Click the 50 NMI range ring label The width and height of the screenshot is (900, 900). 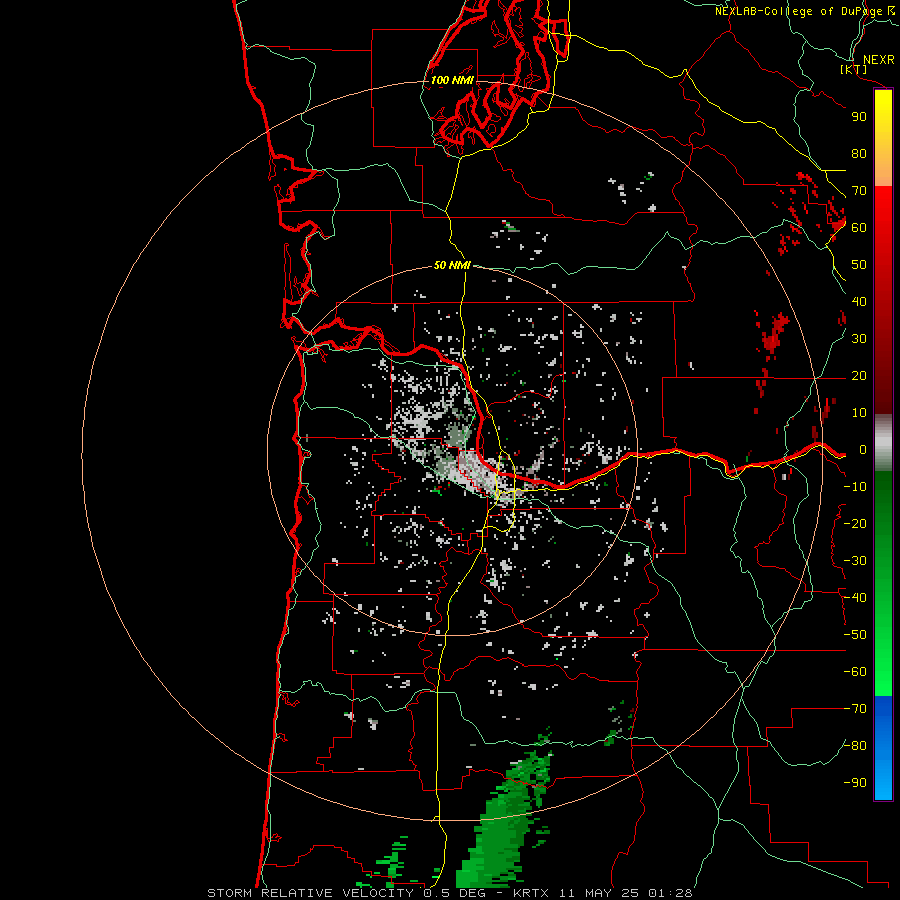point(452,265)
